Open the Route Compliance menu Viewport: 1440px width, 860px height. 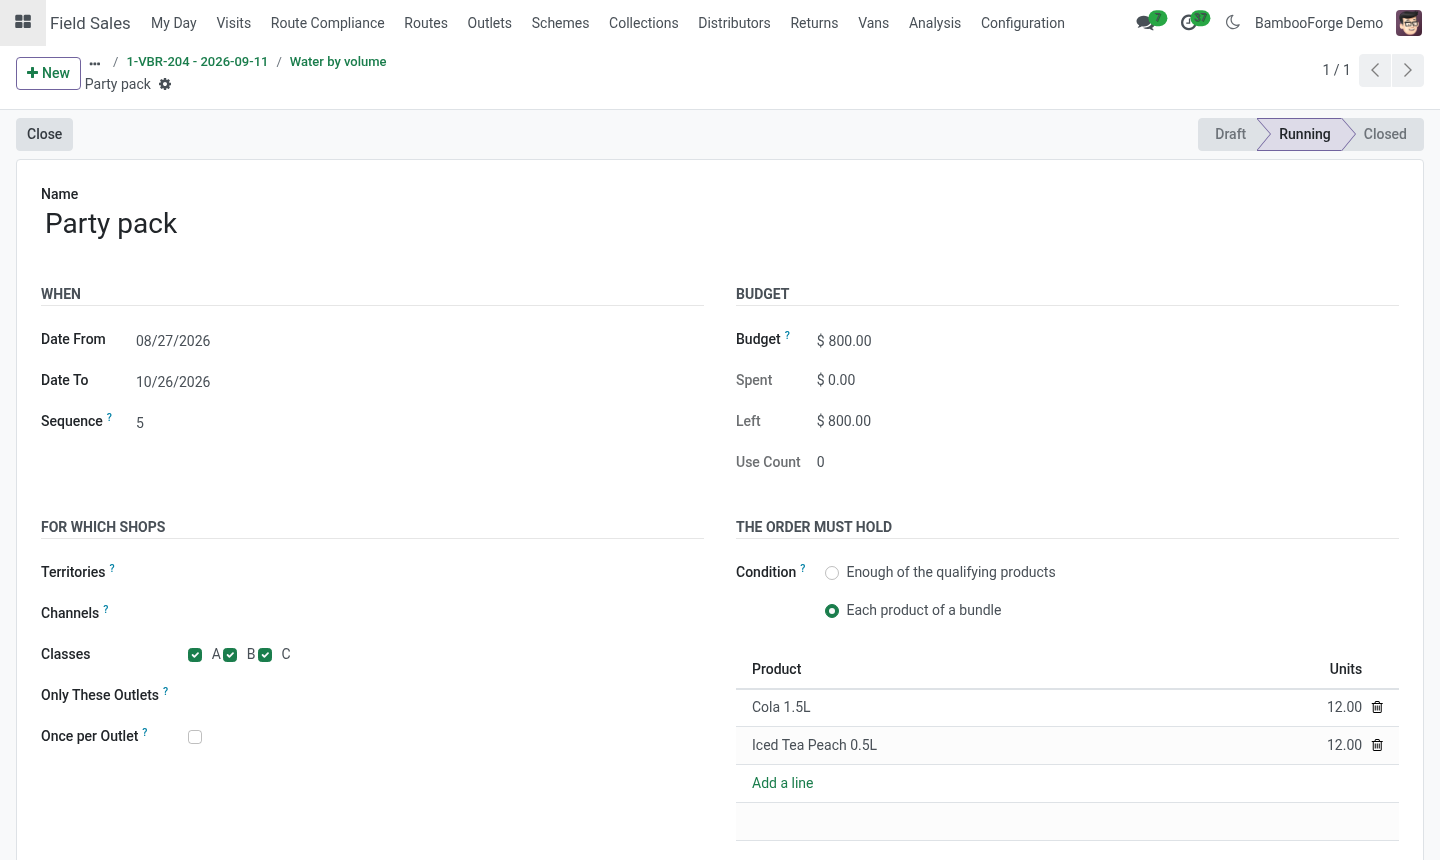point(328,23)
